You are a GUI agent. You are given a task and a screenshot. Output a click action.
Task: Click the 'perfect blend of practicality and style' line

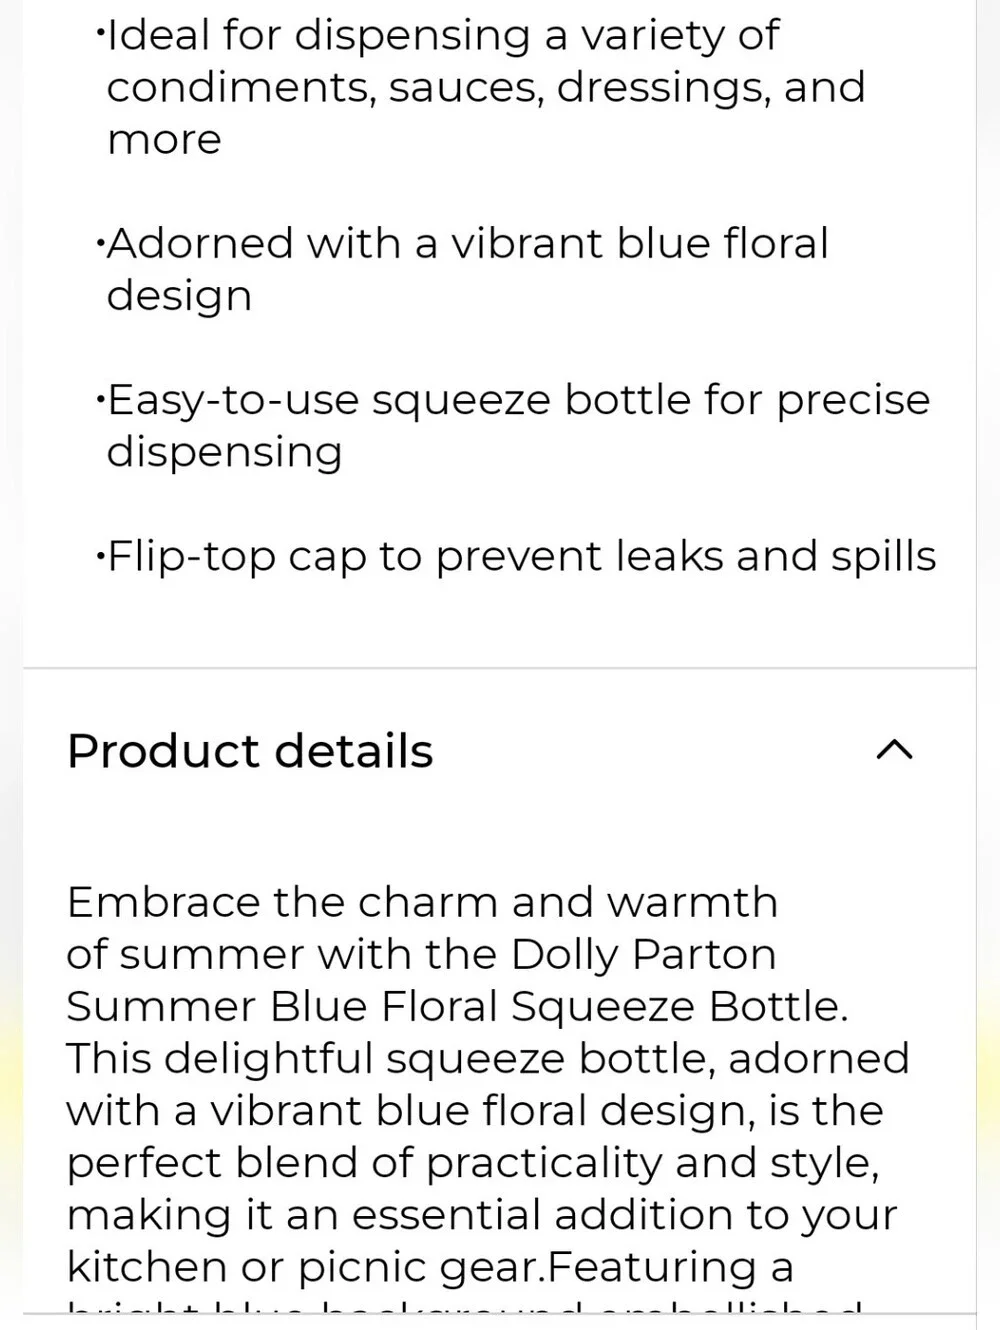(473, 1163)
